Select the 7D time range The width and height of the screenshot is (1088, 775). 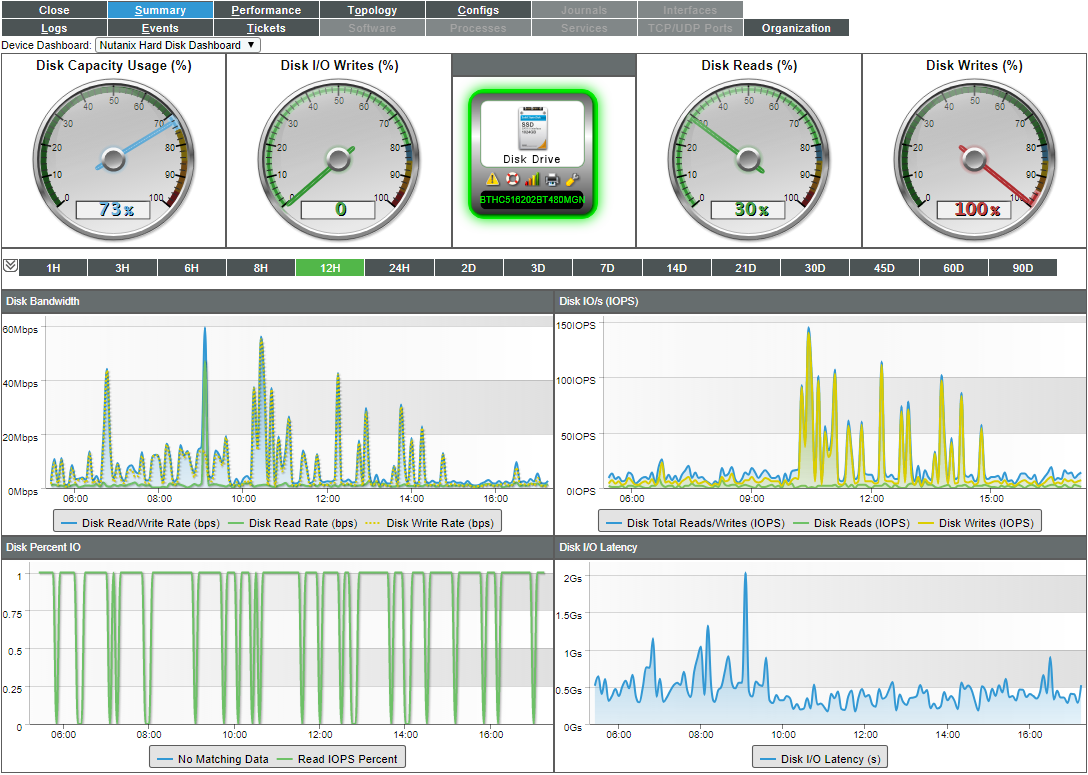coord(607,268)
